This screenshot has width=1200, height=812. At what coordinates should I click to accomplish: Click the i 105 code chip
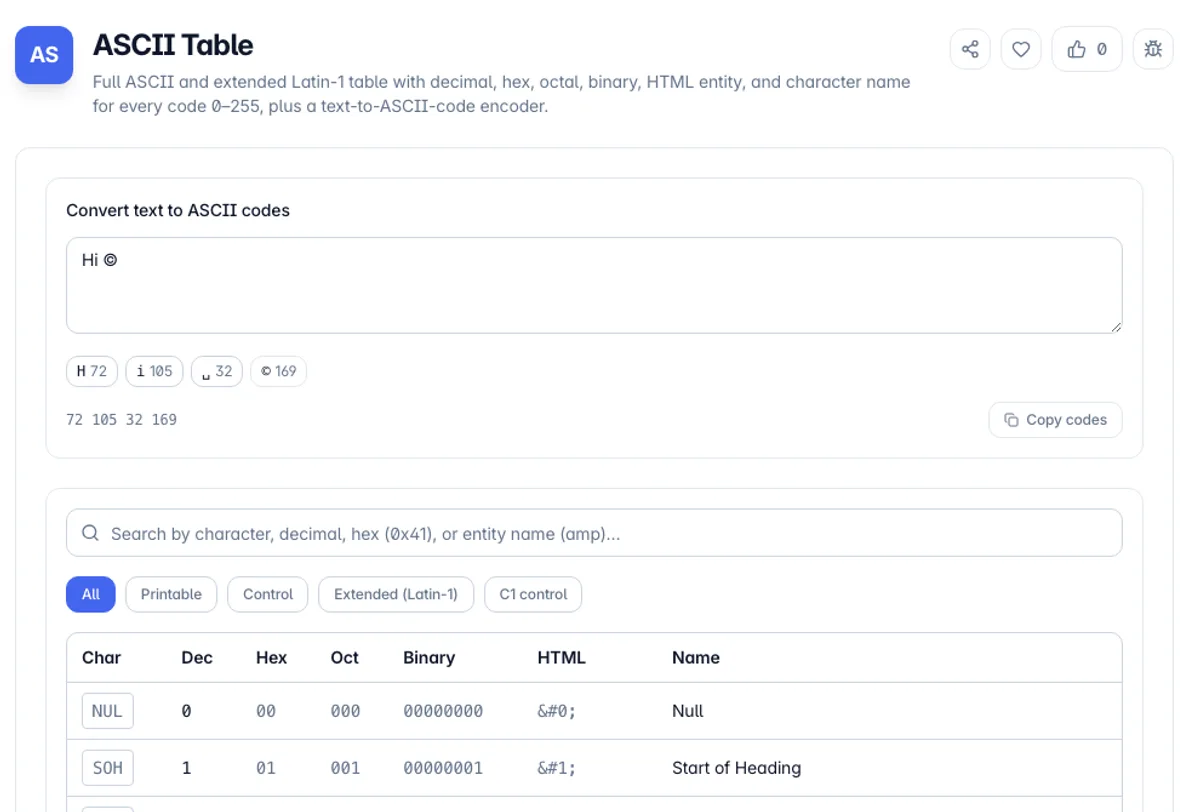(154, 371)
